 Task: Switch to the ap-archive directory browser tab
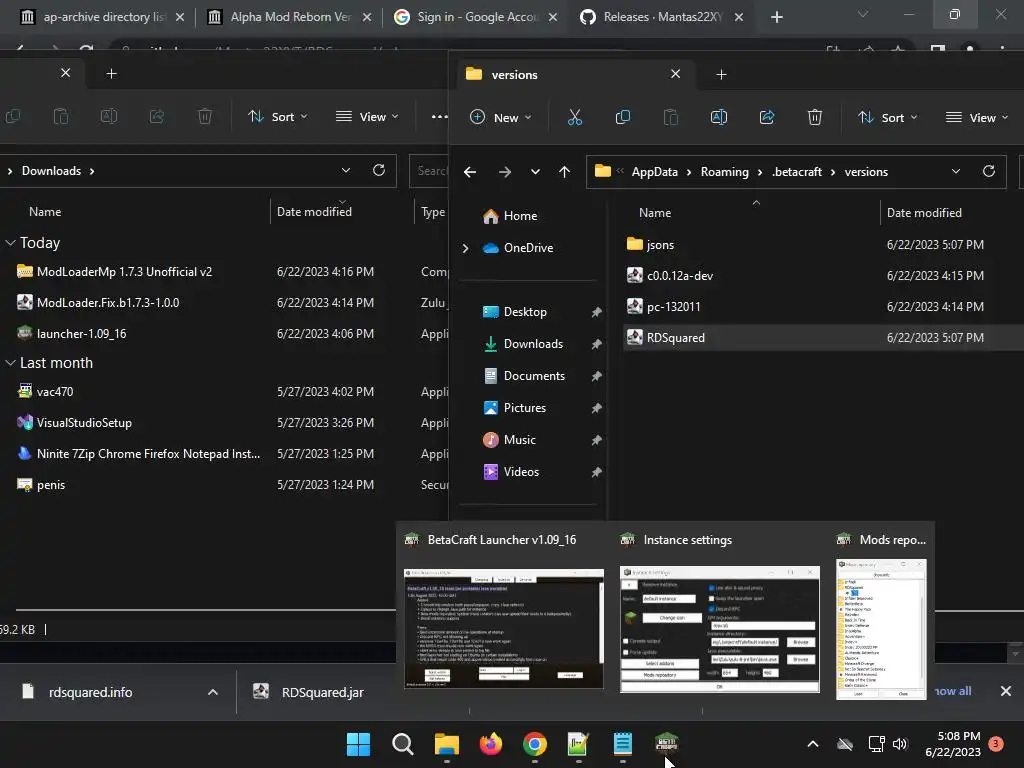coord(102,17)
